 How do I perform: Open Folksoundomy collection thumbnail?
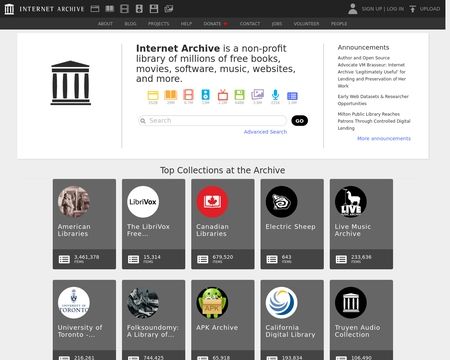143,303
